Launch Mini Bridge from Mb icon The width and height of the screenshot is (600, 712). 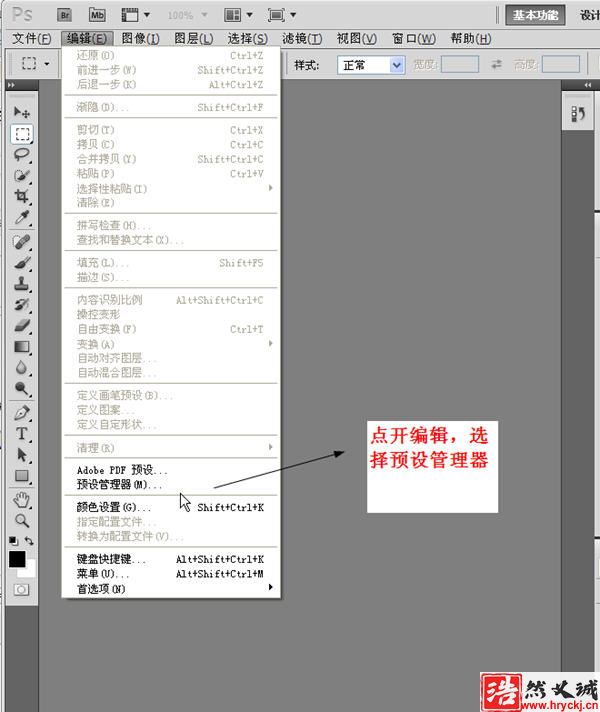tap(97, 15)
